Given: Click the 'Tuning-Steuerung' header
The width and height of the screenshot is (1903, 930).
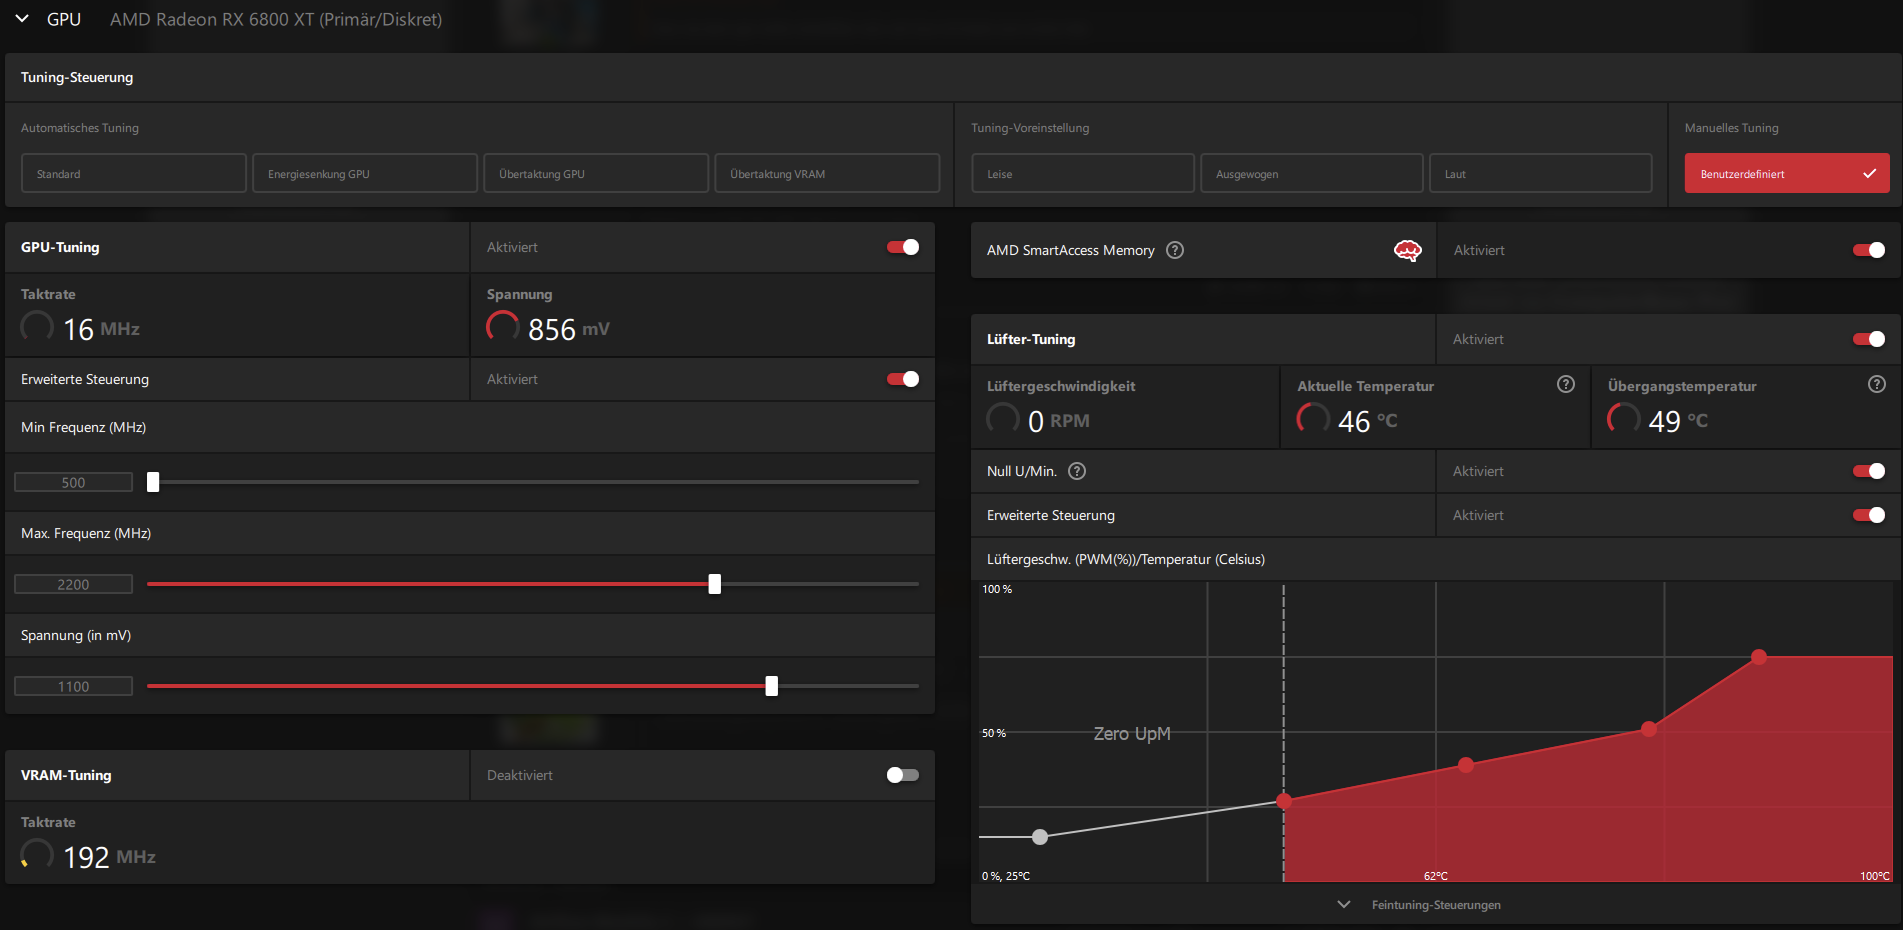Looking at the screenshot, I should (x=77, y=77).
